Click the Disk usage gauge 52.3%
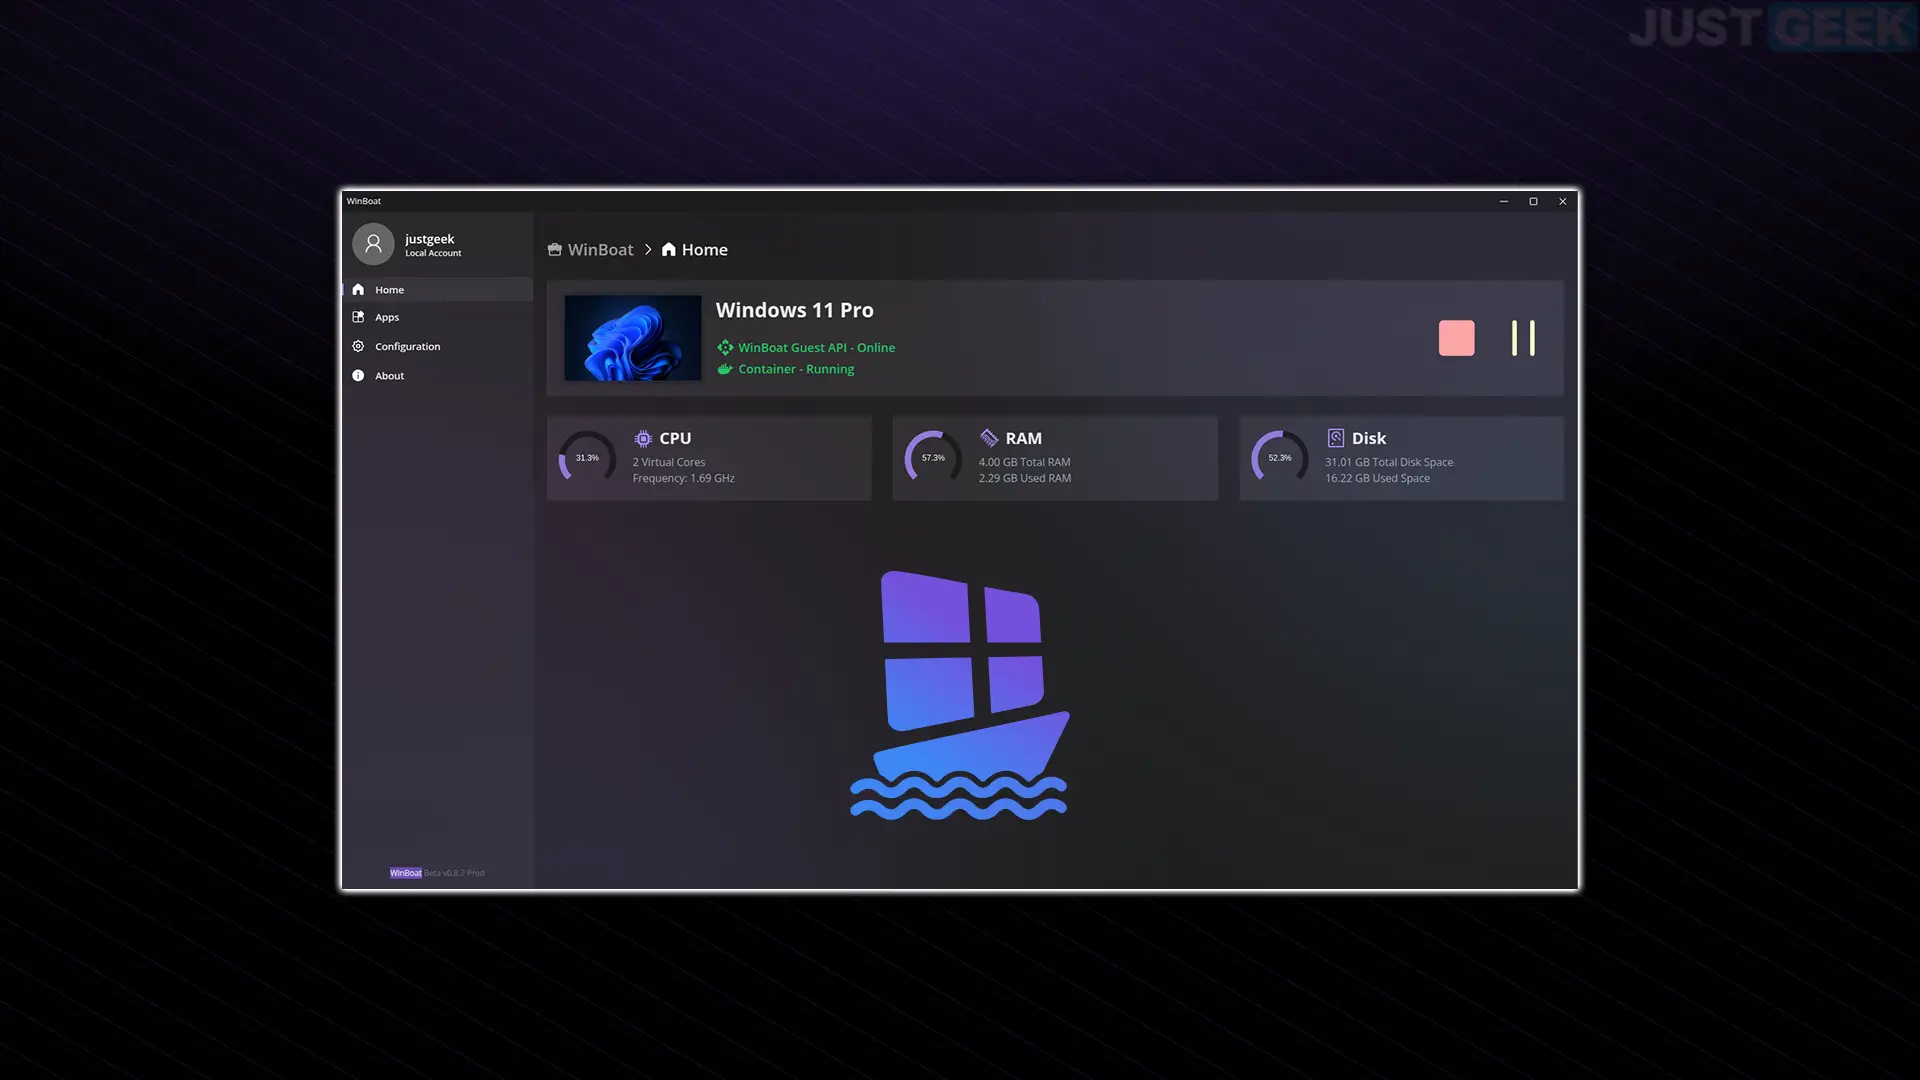1920x1080 pixels. coord(1280,458)
